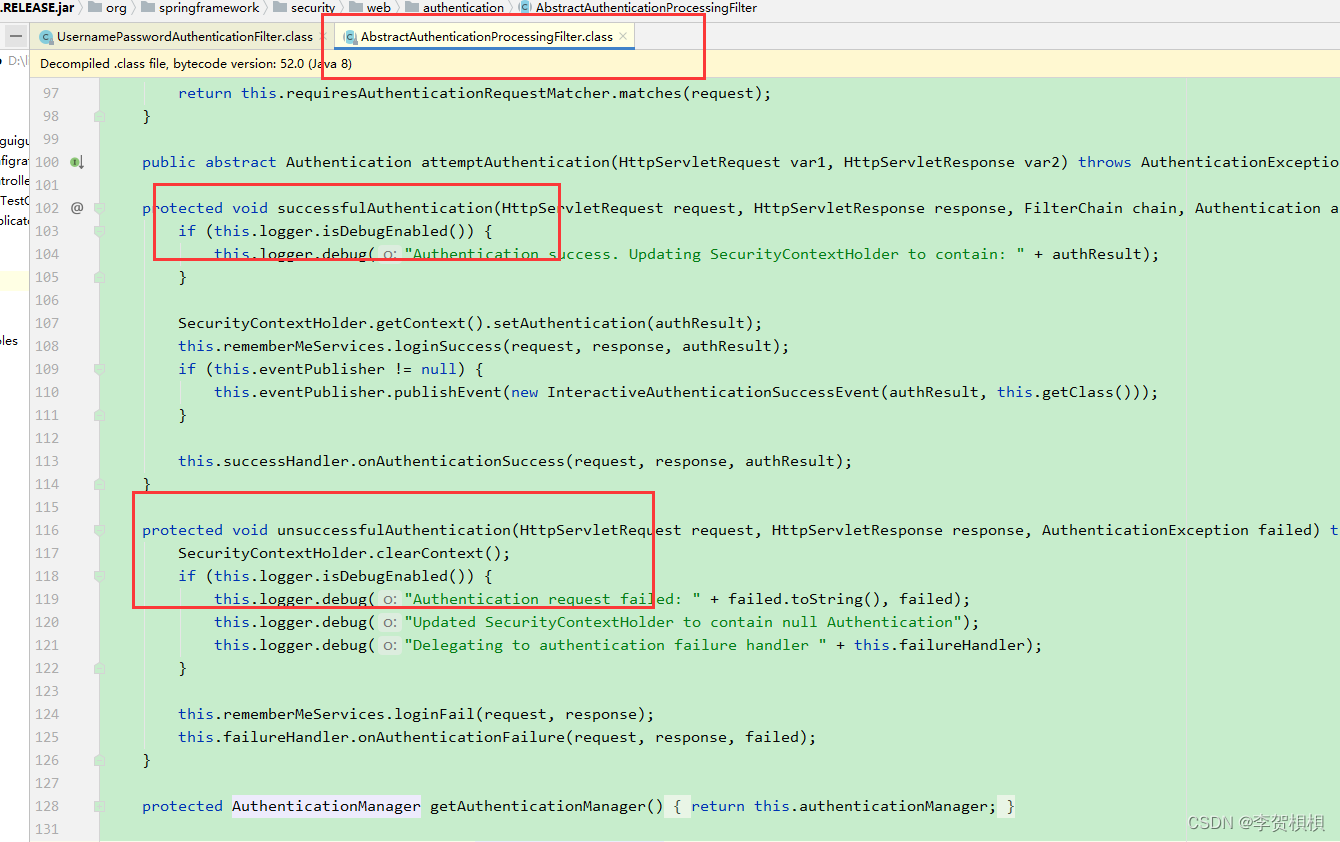Open 'authentication' breadcrumb item
1340x842 pixels.
pos(463,8)
